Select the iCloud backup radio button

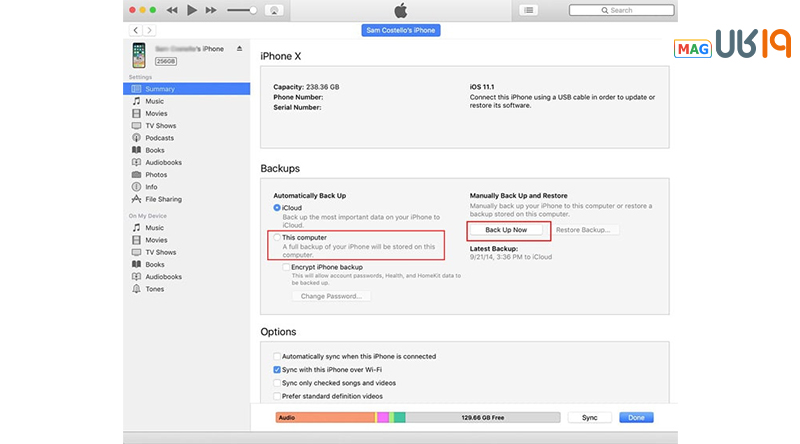(277, 207)
